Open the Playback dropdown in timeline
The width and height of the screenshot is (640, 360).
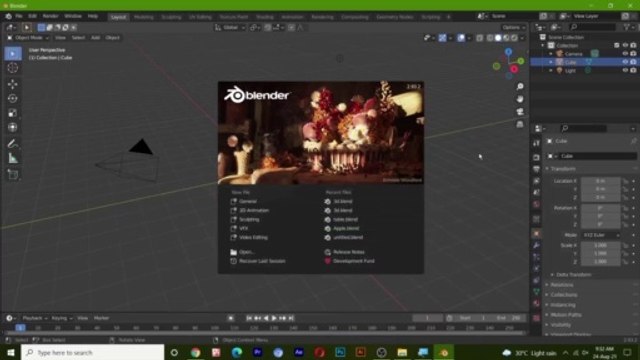[x=34, y=318]
